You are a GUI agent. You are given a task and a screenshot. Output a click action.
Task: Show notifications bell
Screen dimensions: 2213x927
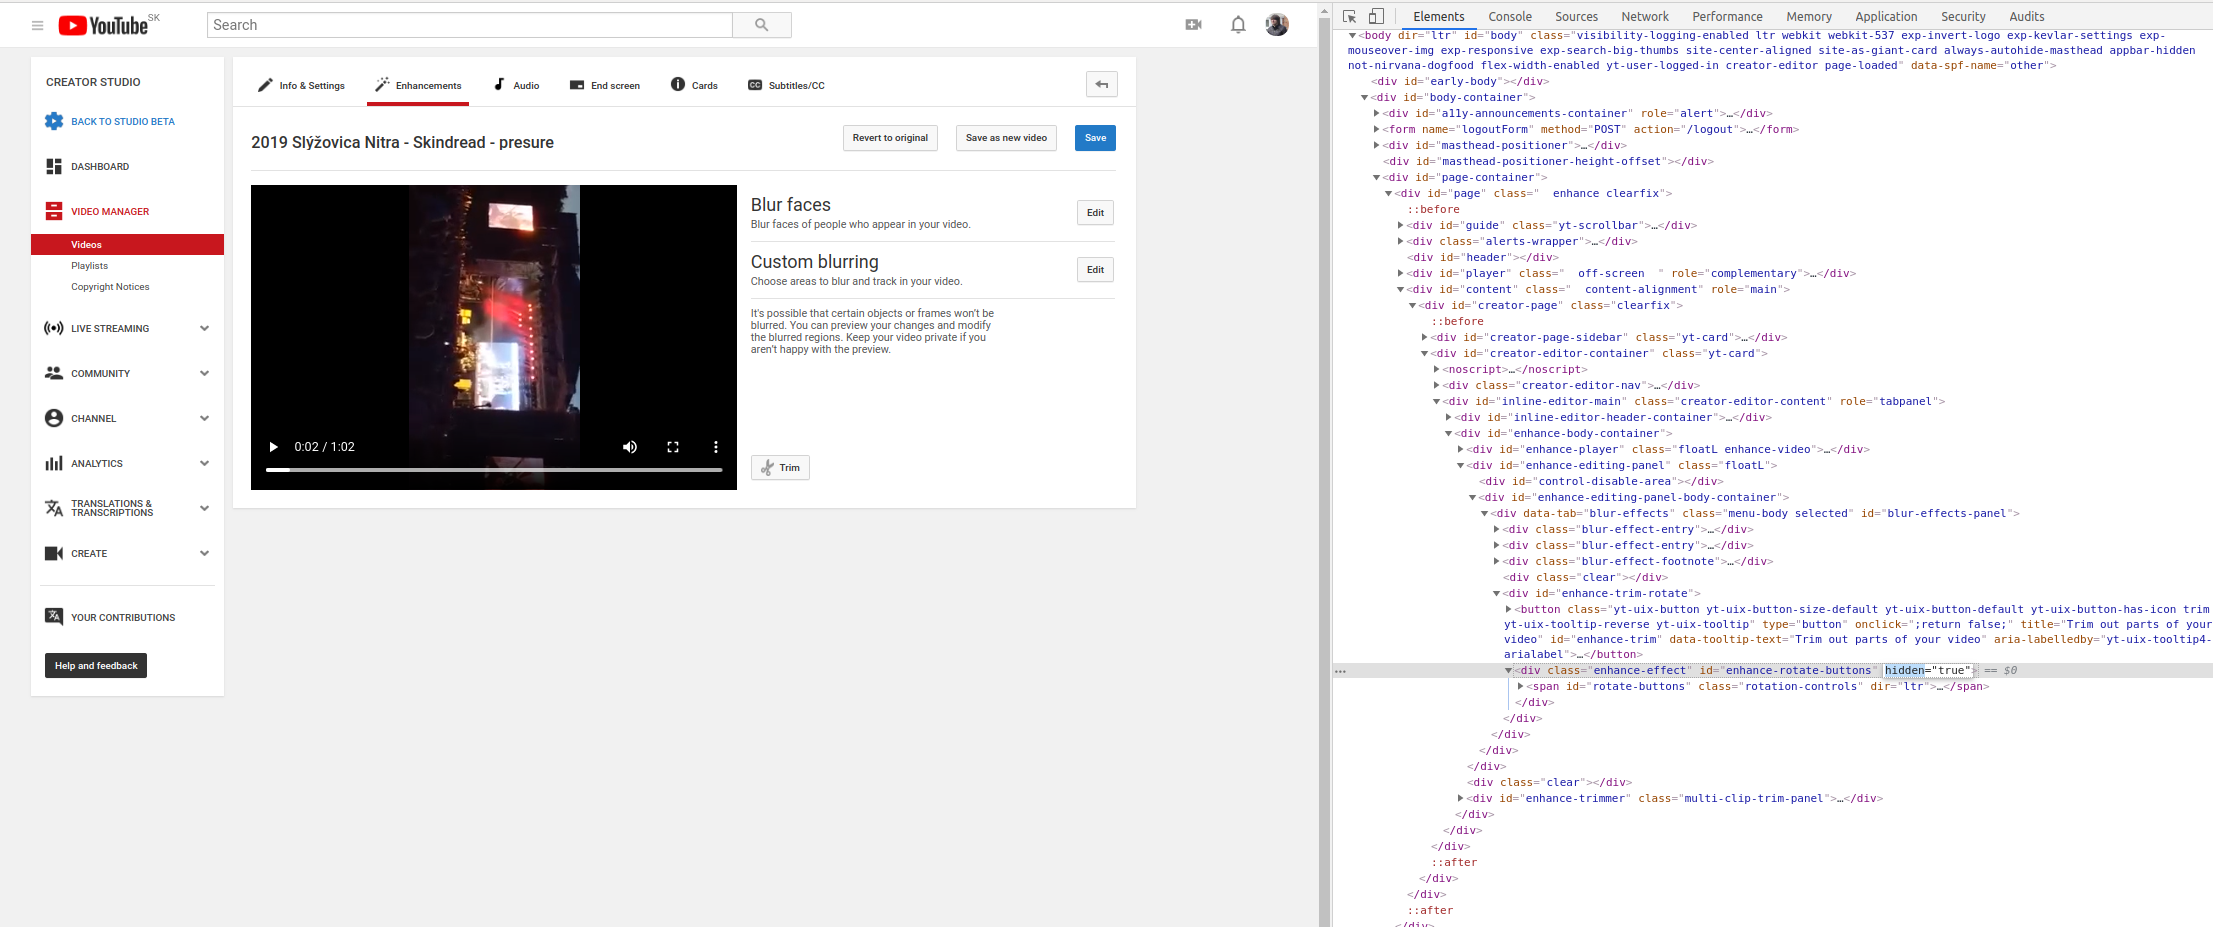pos(1238,25)
